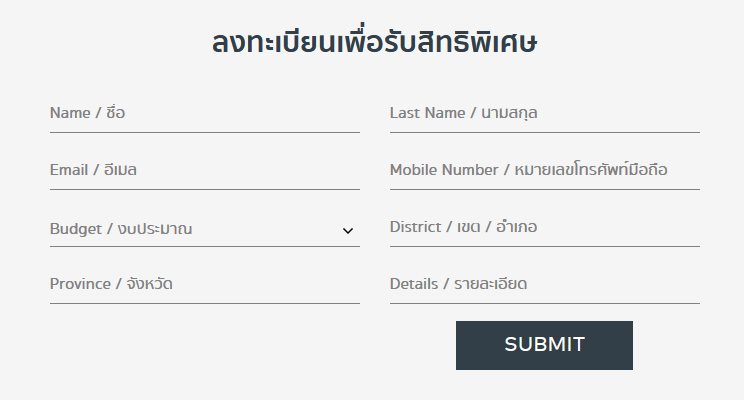Click the Province / จังหวัด input field
This screenshot has width=744, height=400.
(205, 285)
